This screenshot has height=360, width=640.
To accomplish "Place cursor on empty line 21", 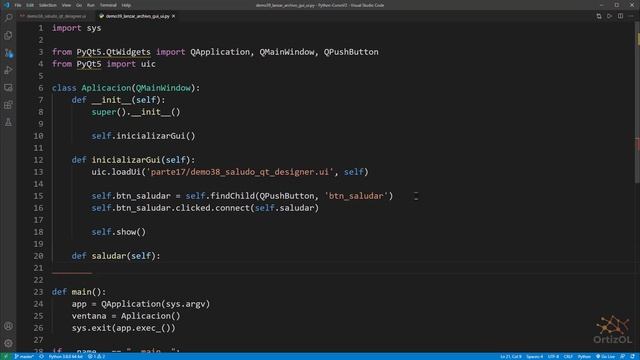I will click(x=343, y=268).
